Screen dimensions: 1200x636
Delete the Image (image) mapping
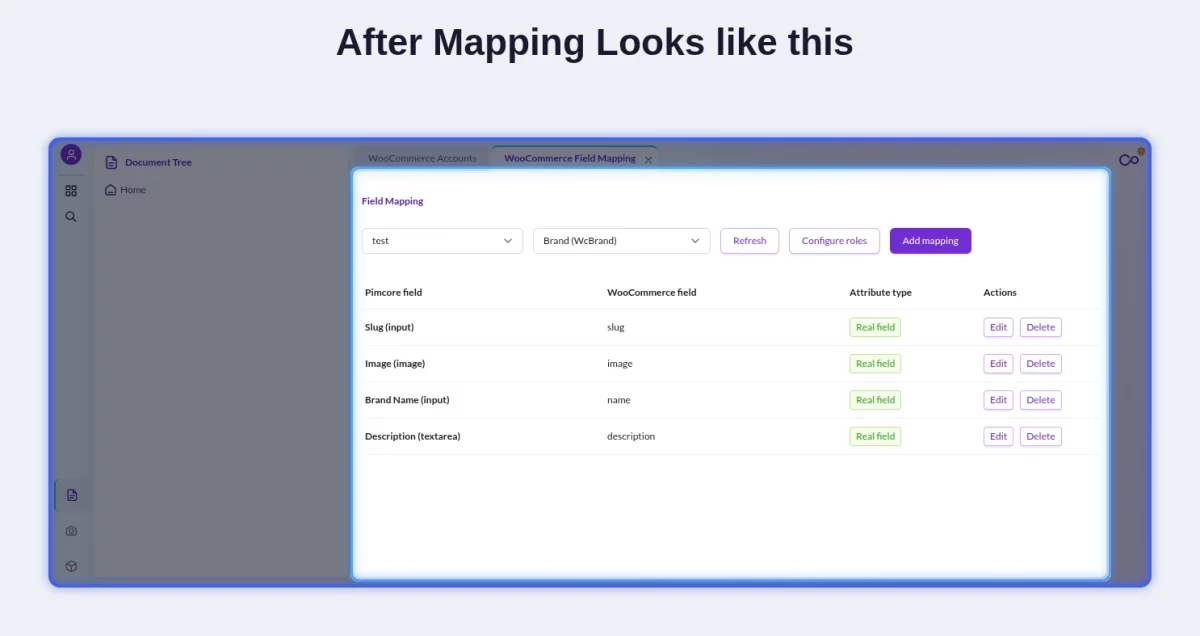click(1041, 364)
